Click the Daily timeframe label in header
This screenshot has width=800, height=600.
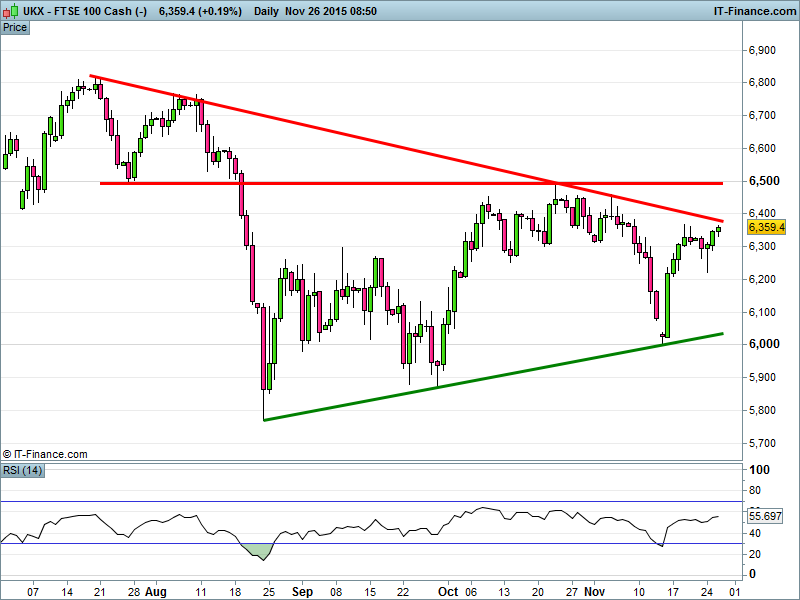267,10
